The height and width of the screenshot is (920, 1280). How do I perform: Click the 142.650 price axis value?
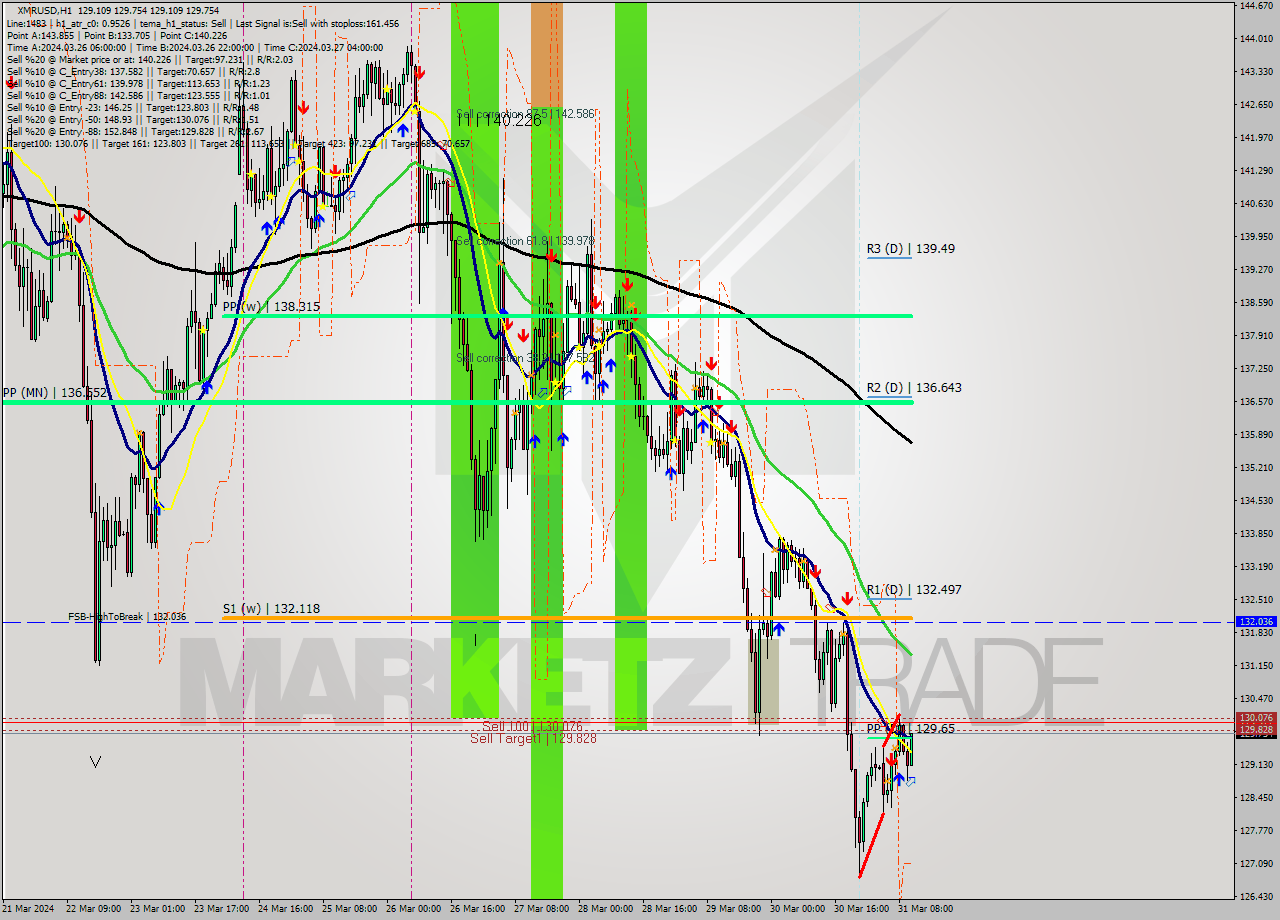pyautogui.click(x=1256, y=105)
